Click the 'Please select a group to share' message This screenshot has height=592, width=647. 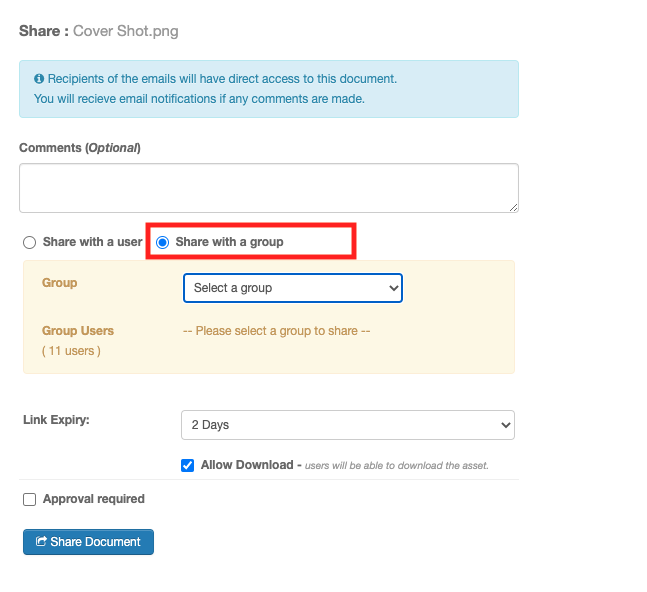pos(276,331)
